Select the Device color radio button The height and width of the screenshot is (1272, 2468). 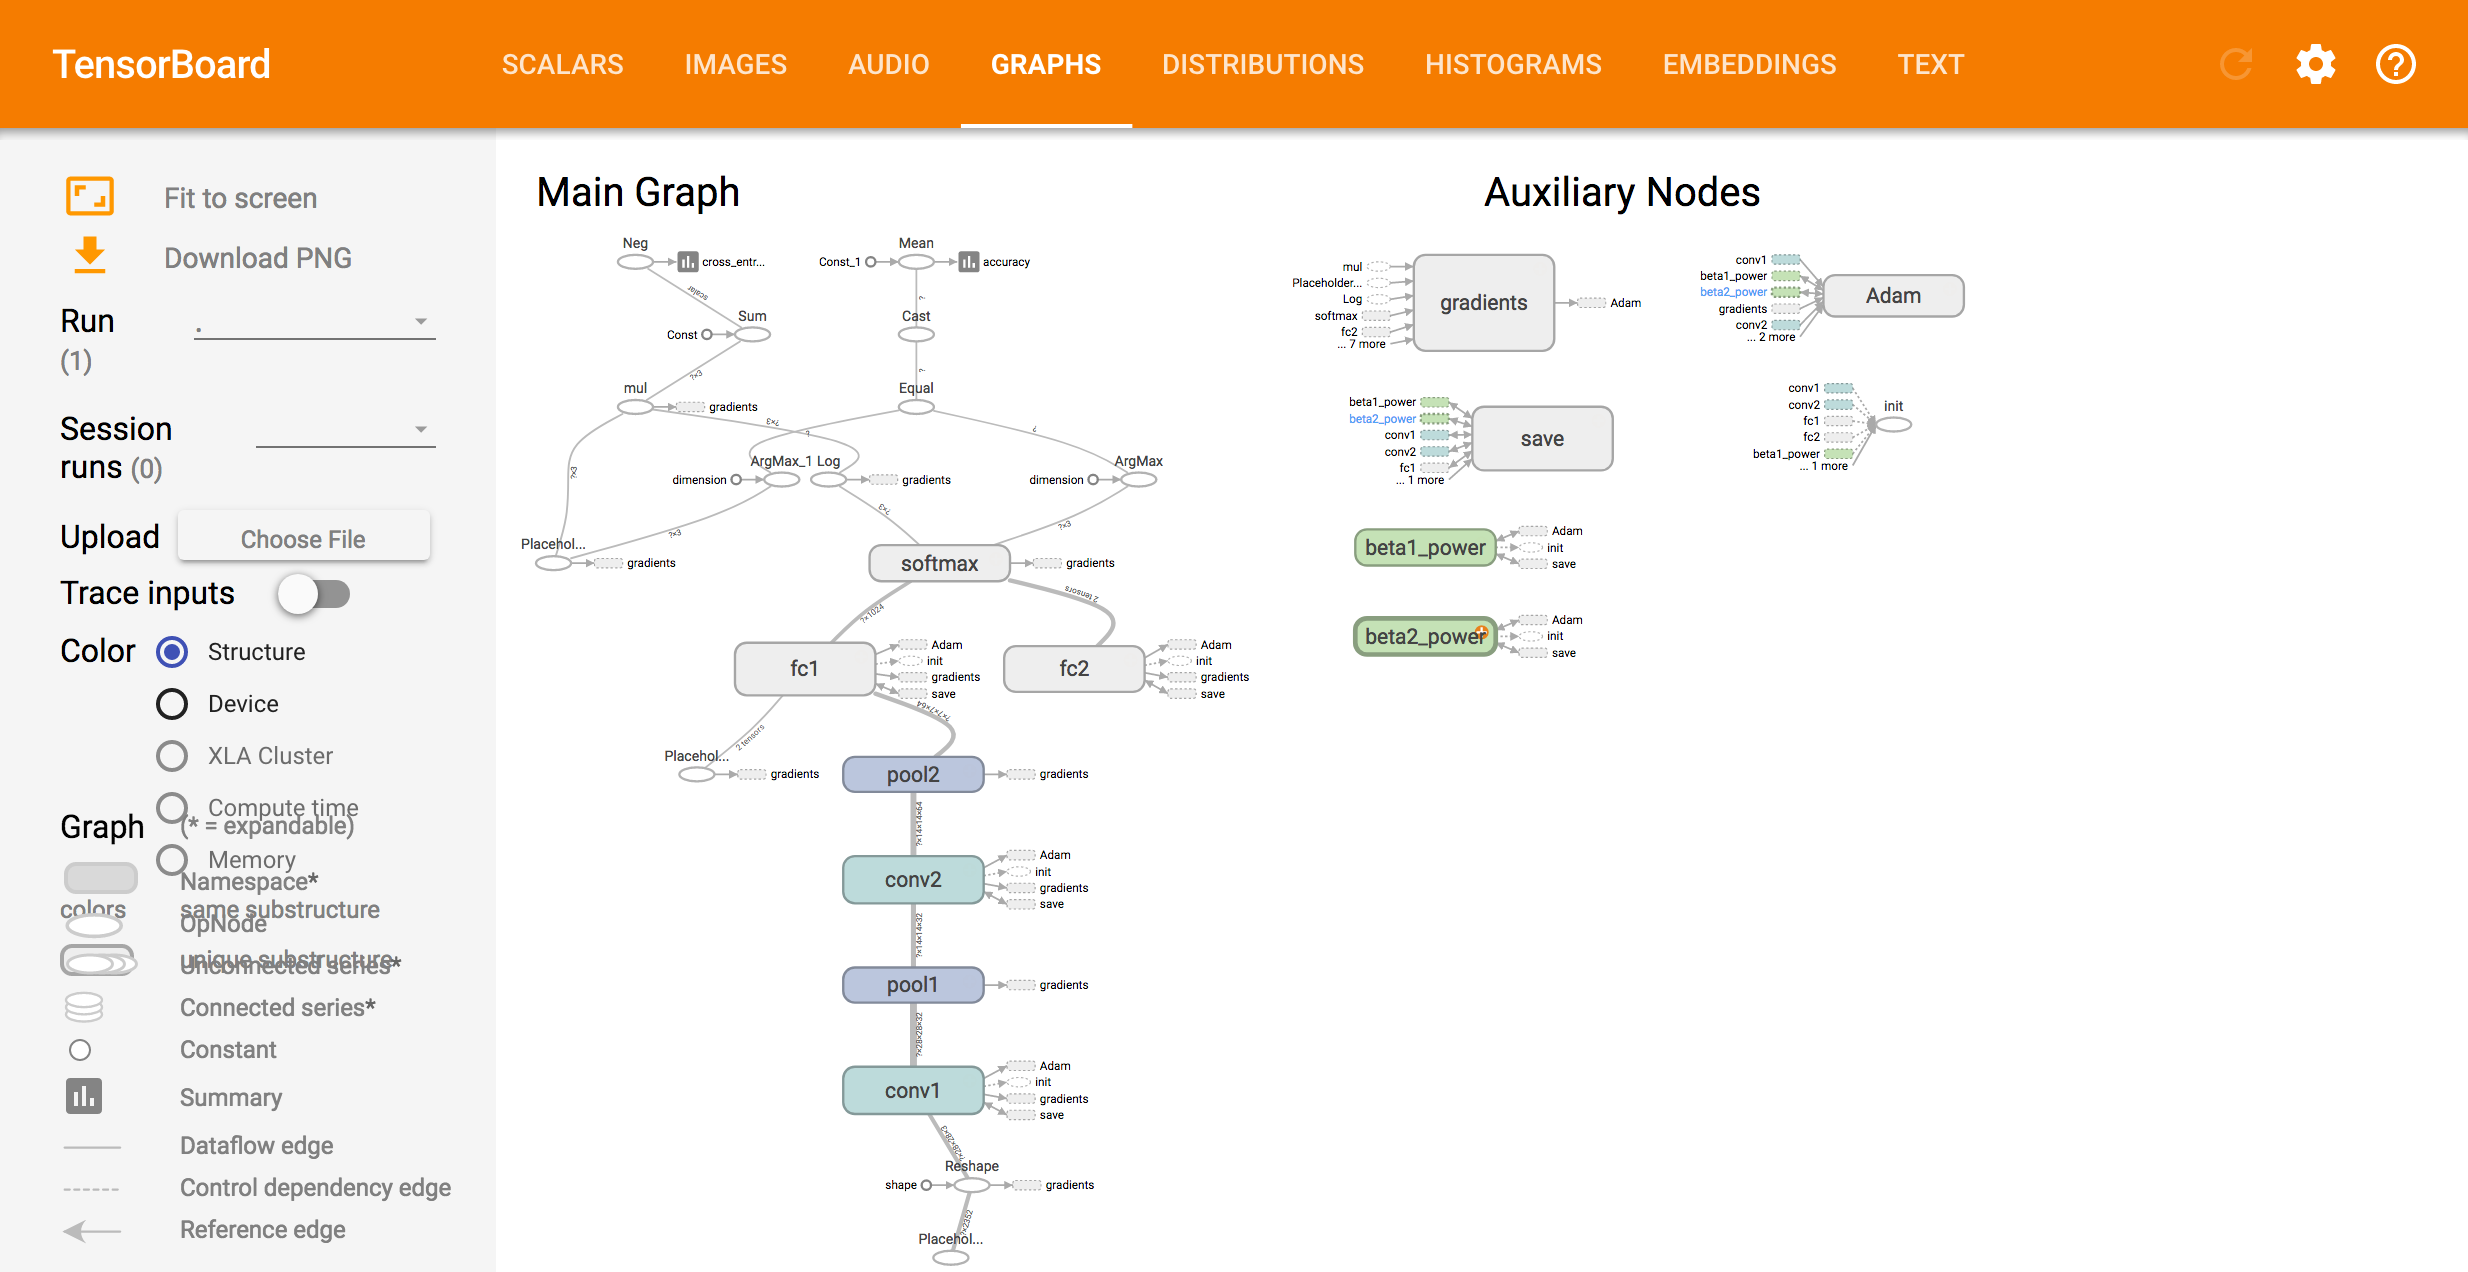[x=172, y=704]
